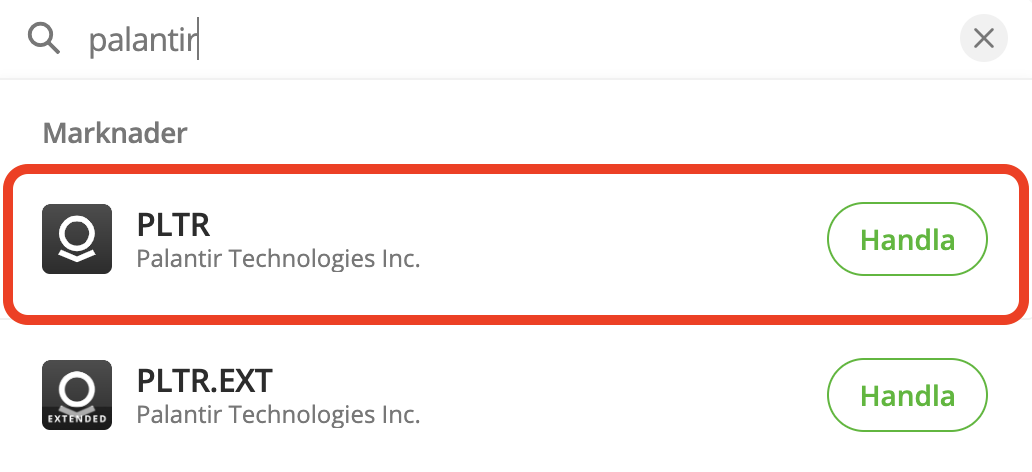Click the PLTR.EXT extended-hours logo icon
This screenshot has width=1032, height=472.
[76, 395]
